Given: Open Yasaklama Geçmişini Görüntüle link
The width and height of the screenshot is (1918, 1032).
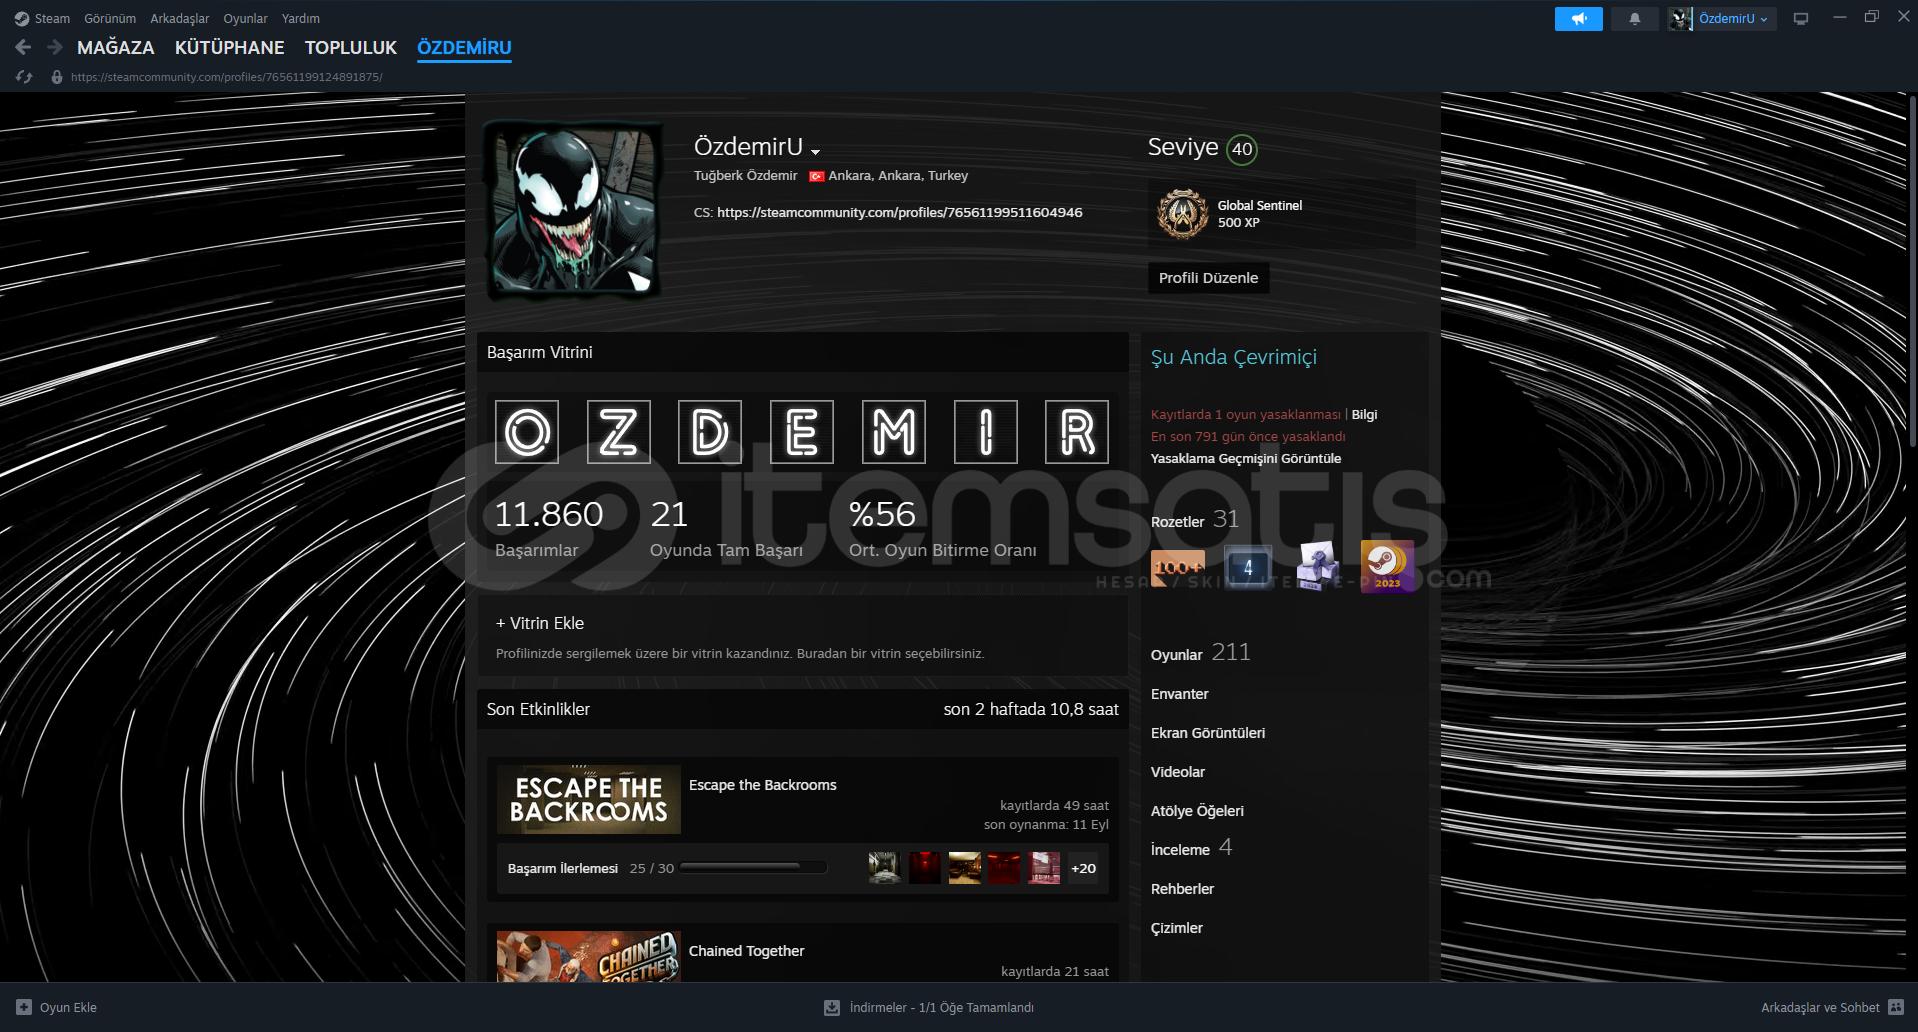Looking at the screenshot, I should (1246, 458).
